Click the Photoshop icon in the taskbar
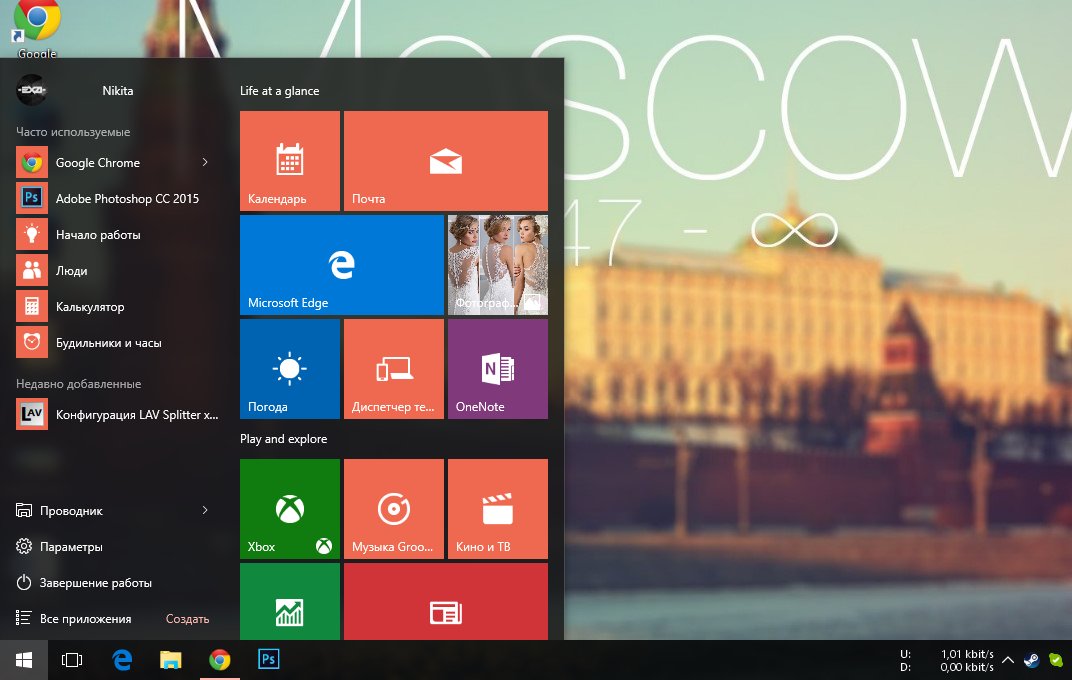The height and width of the screenshot is (680, 1072). [268, 660]
